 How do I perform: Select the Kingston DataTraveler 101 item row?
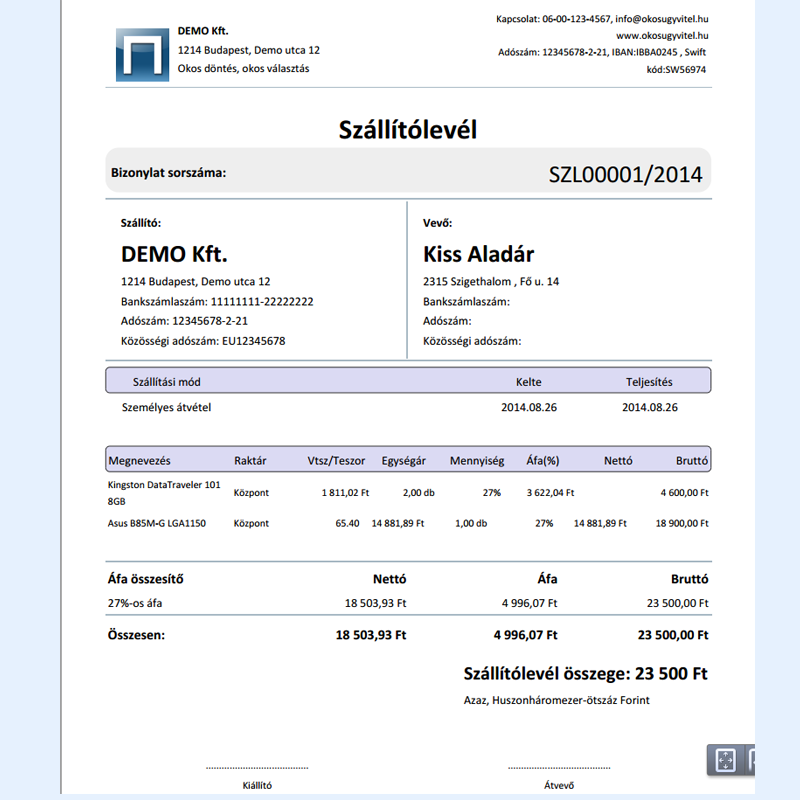(x=163, y=493)
